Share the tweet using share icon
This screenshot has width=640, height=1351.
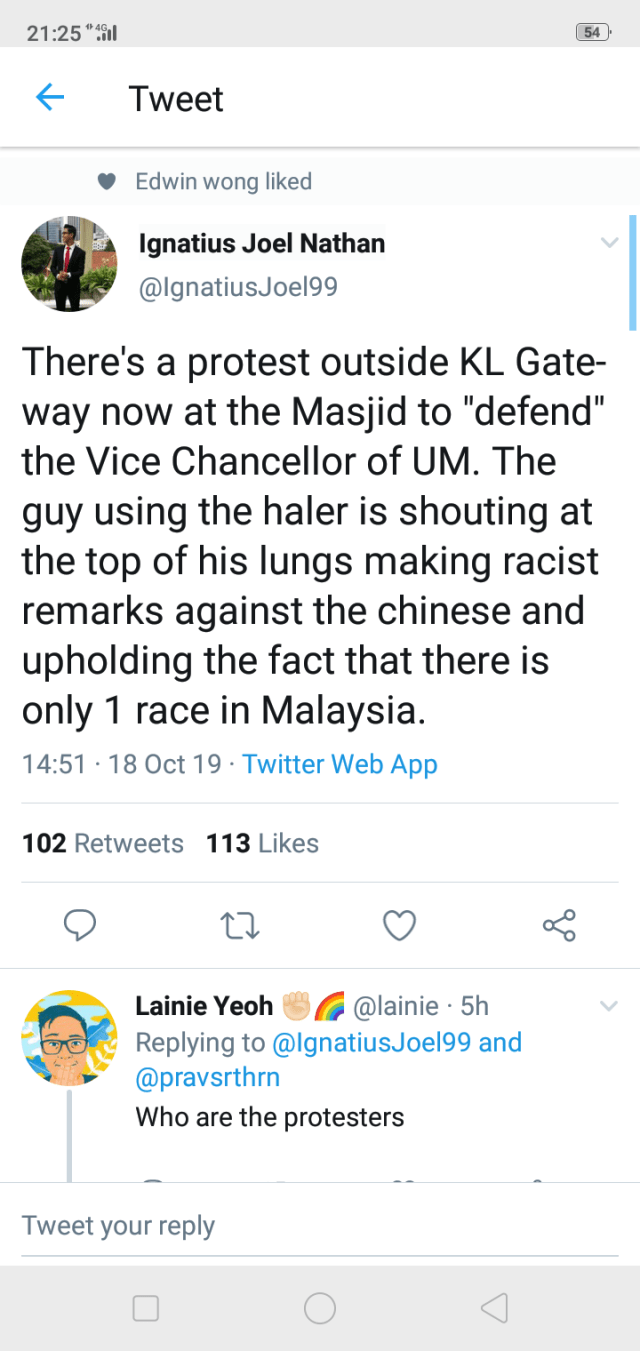coord(559,925)
